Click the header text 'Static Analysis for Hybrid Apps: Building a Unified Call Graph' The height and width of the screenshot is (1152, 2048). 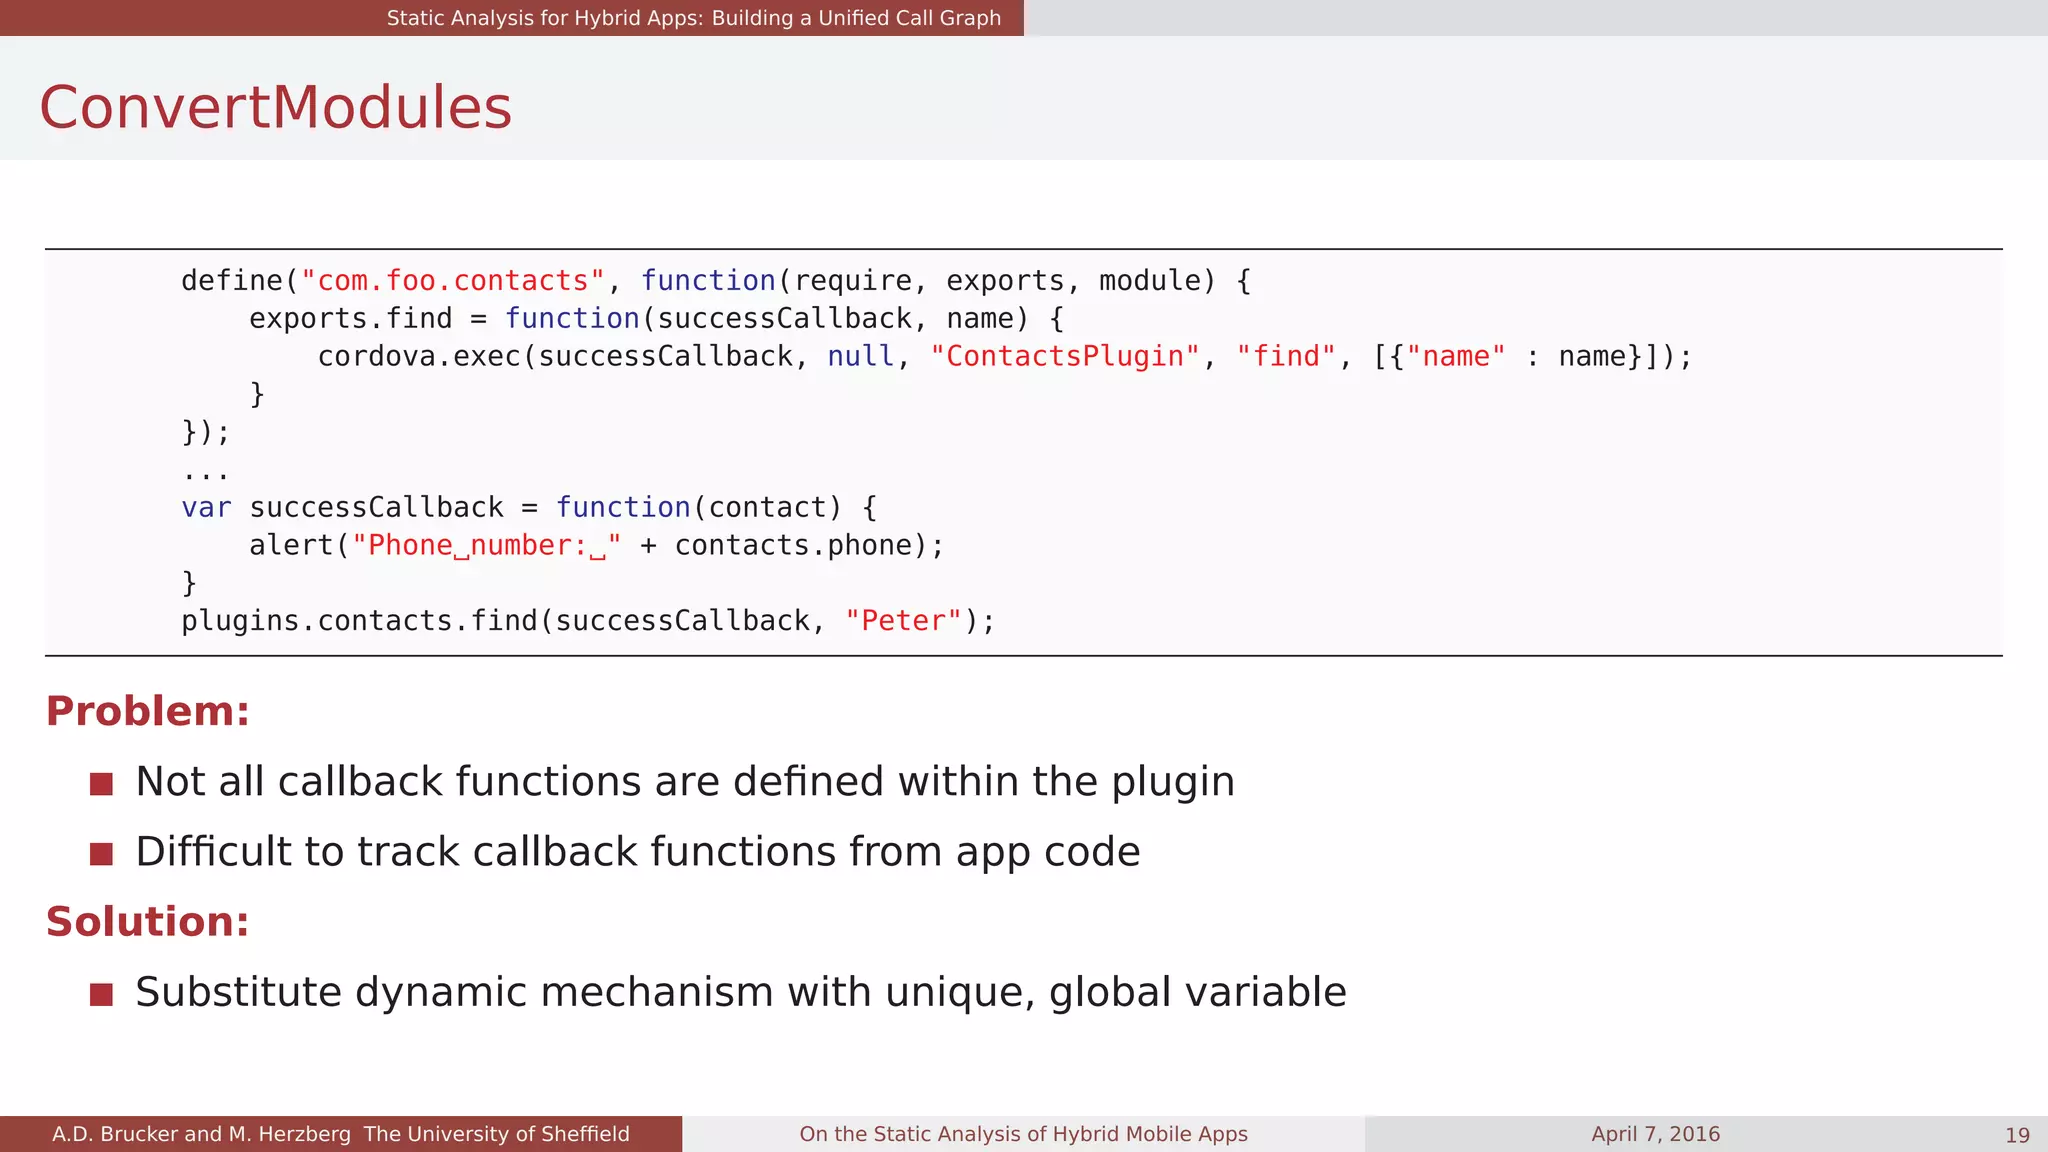693,18
